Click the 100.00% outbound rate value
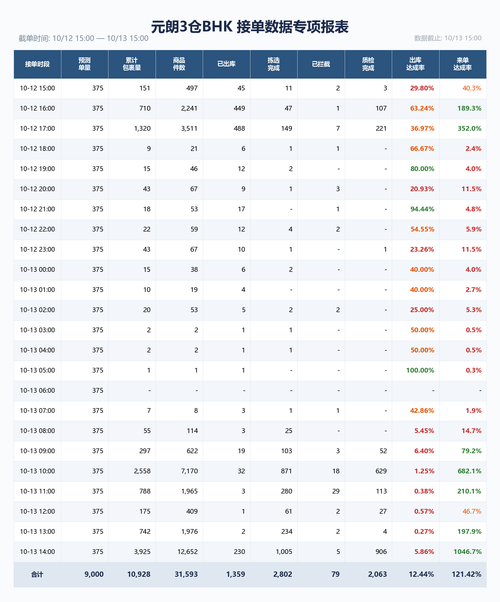Viewport: 500px width, 602px height. (x=420, y=370)
